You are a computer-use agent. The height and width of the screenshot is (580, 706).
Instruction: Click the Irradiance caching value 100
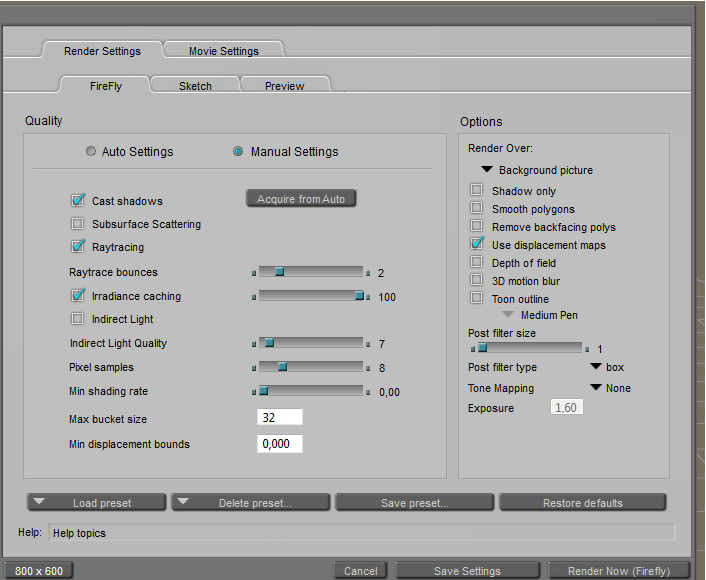click(x=387, y=297)
